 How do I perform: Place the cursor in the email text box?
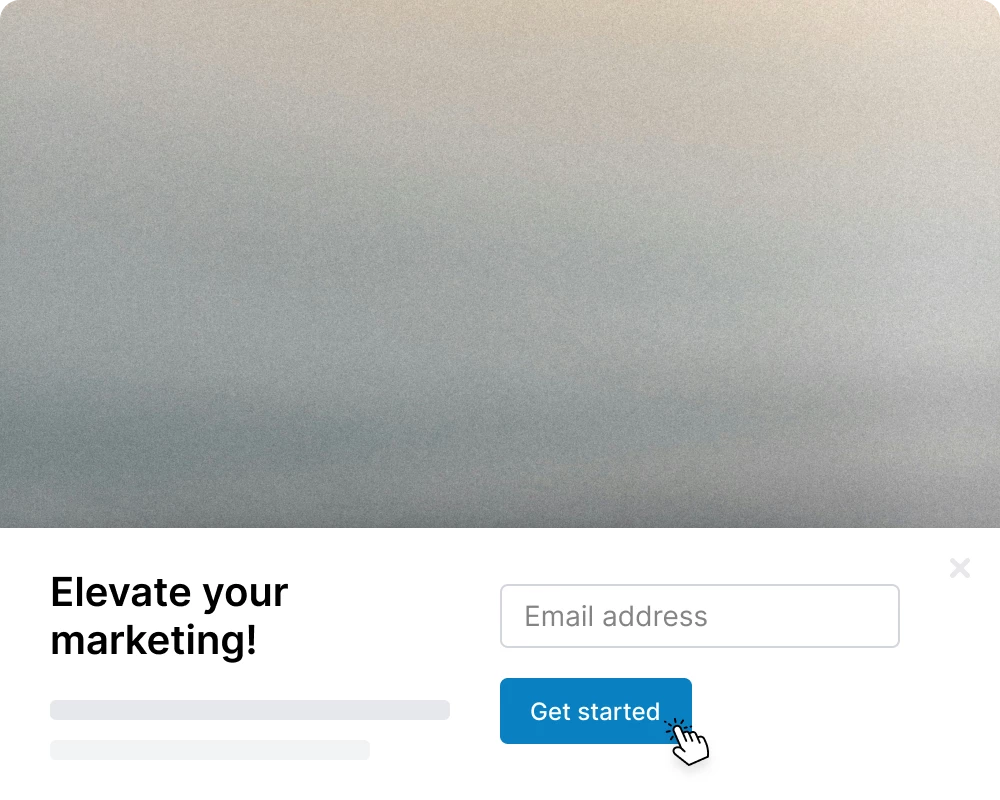point(700,616)
